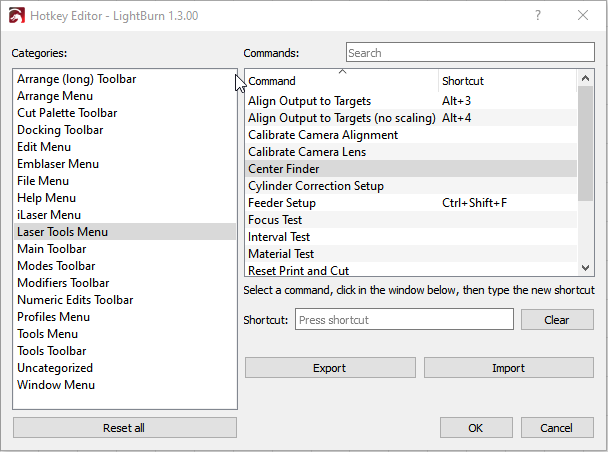The image size is (608, 452).
Task: Click the Search commands field
Action: click(x=470, y=52)
